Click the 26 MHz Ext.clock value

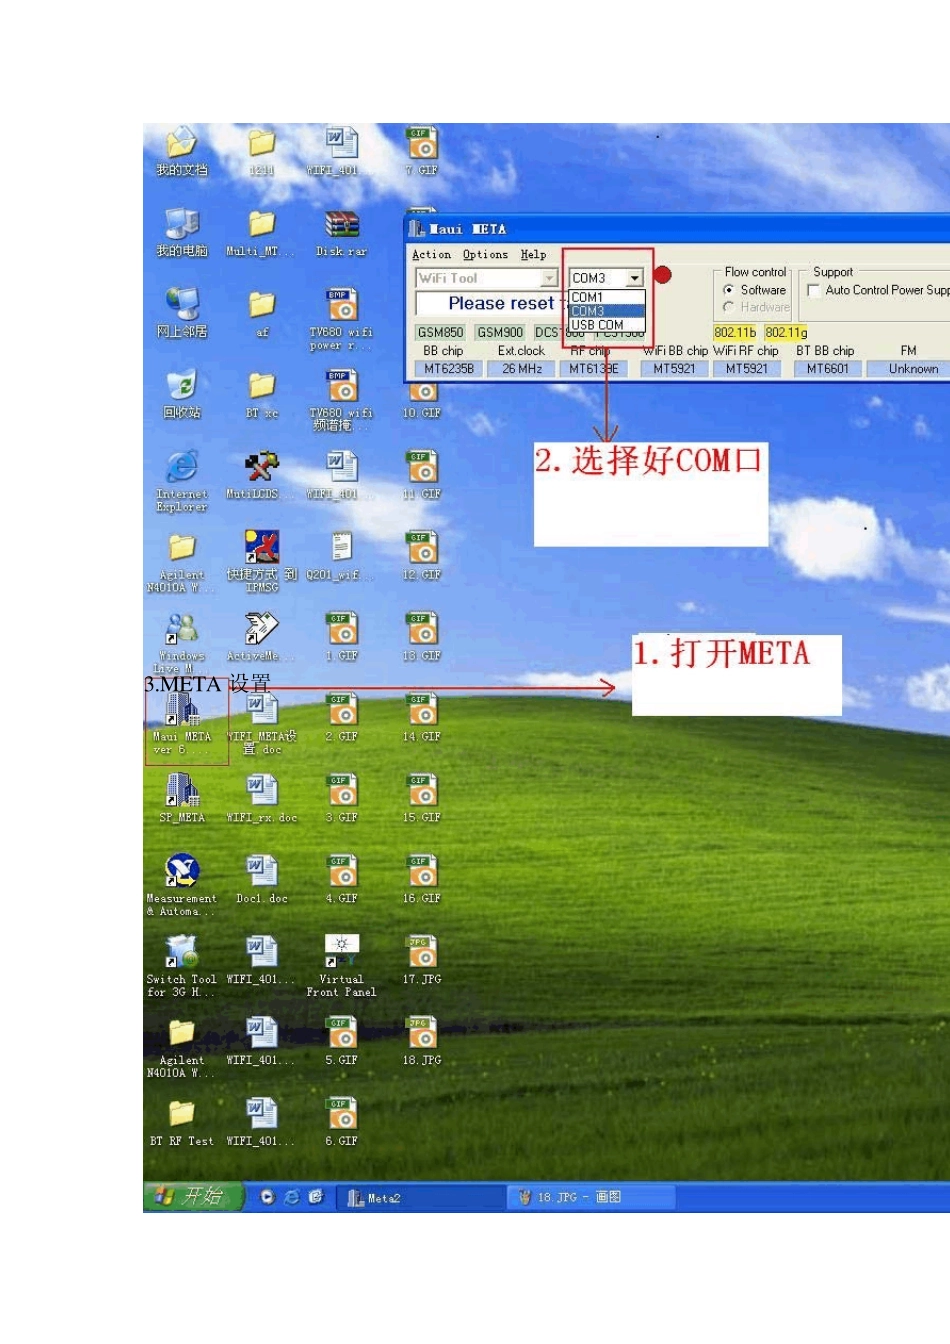click(522, 369)
